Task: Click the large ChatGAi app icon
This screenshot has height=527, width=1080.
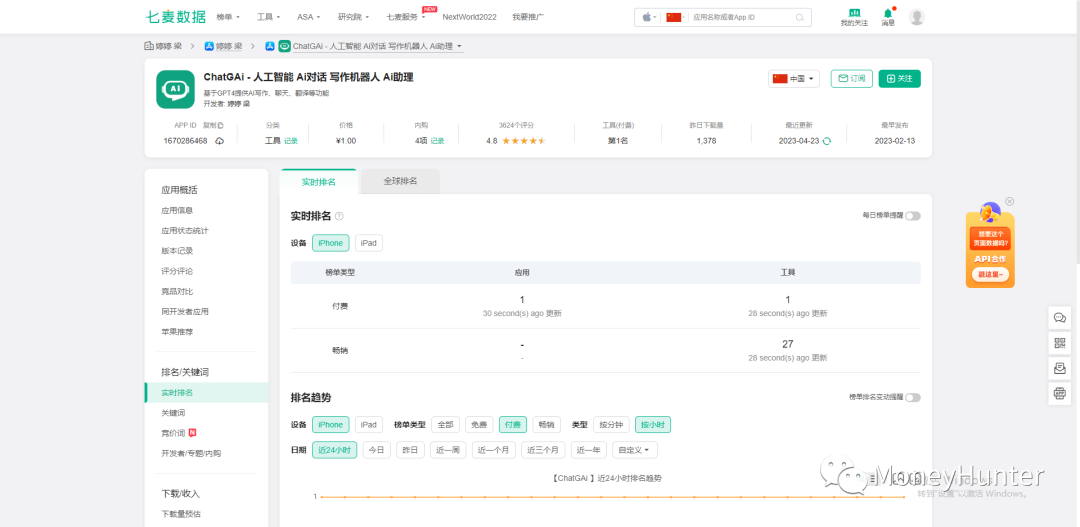Action: (175, 89)
